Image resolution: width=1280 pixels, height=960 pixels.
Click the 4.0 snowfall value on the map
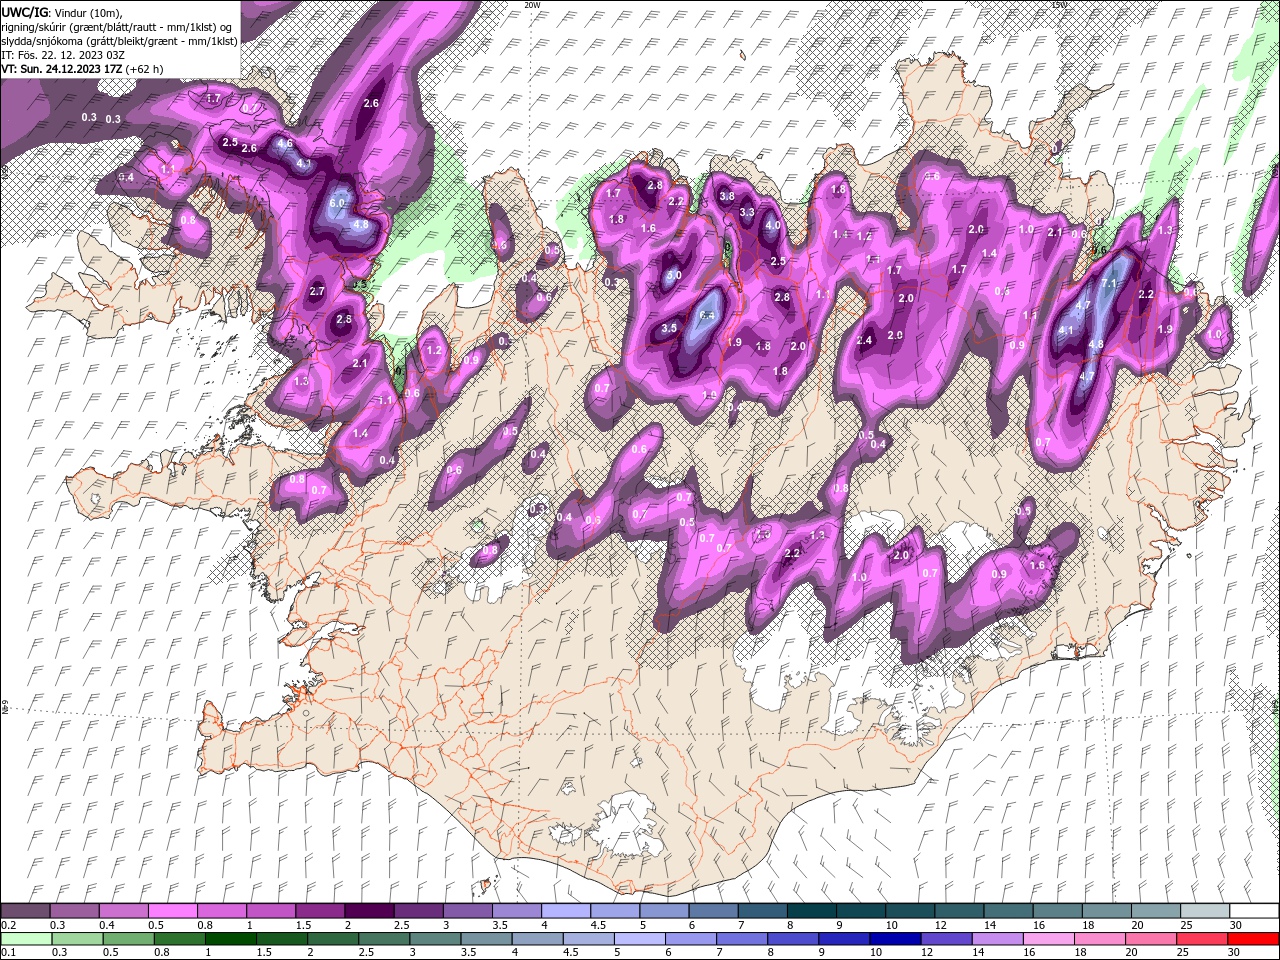(x=773, y=226)
